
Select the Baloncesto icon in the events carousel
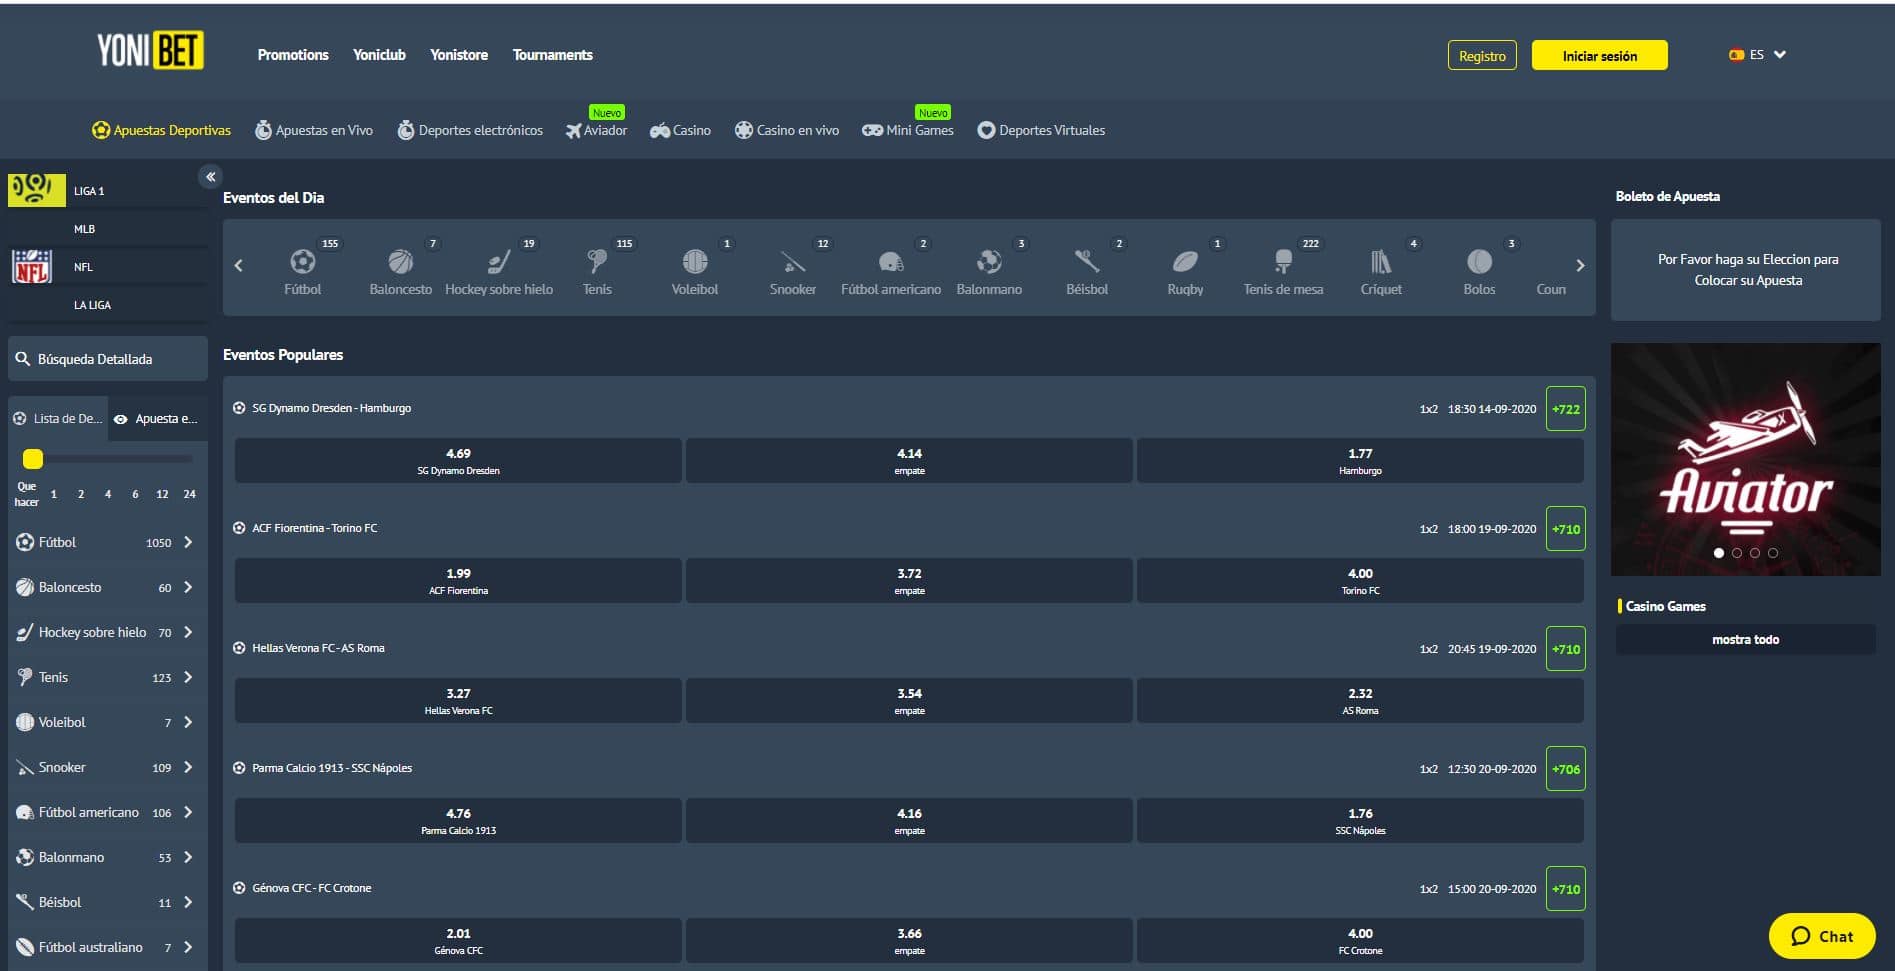(400, 262)
